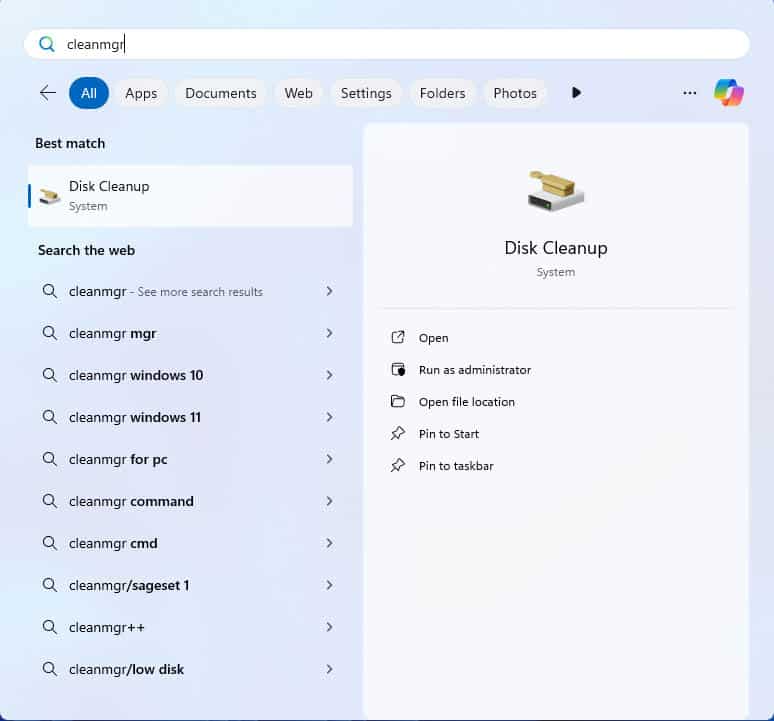The height and width of the screenshot is (721, 774).
Task: Click magnifier icon beside cleanmgr++
Action: coord(50,627)
